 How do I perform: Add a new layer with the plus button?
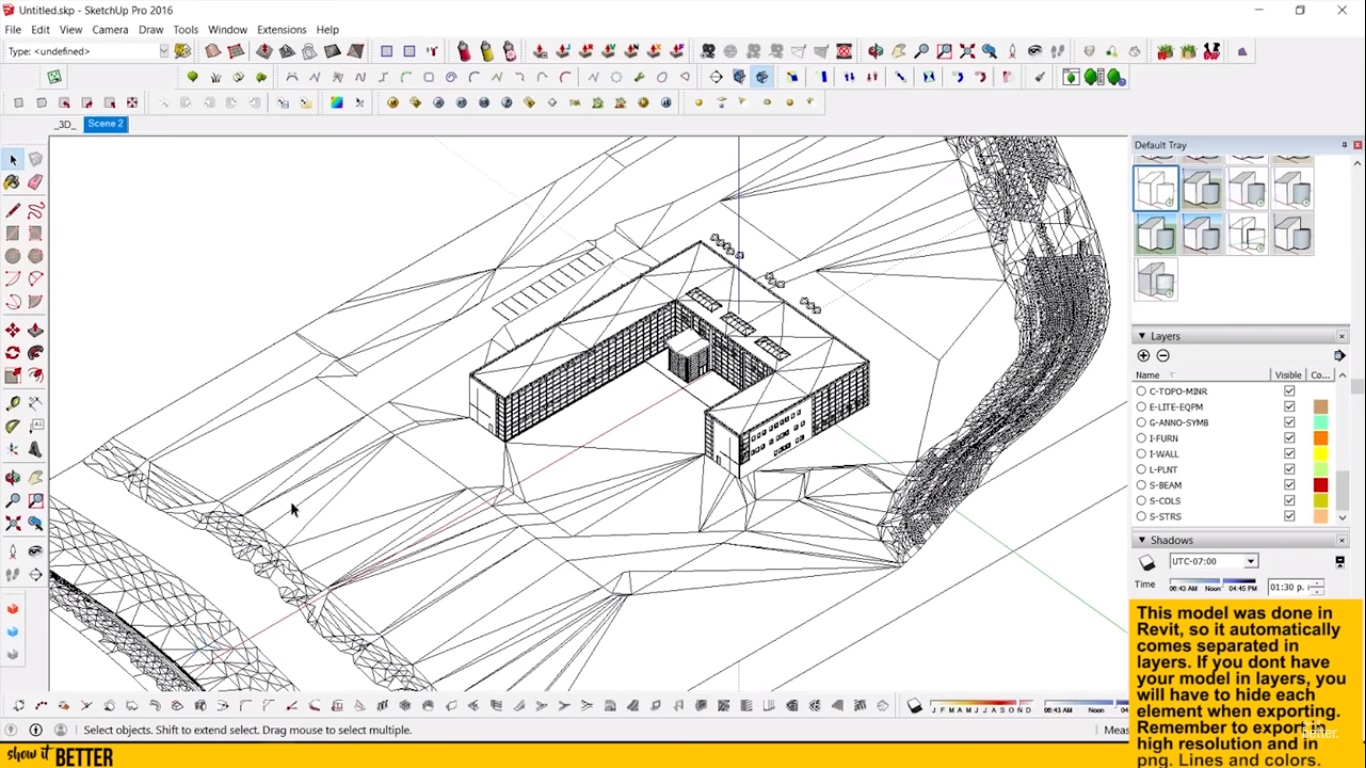click(1143, 355)
